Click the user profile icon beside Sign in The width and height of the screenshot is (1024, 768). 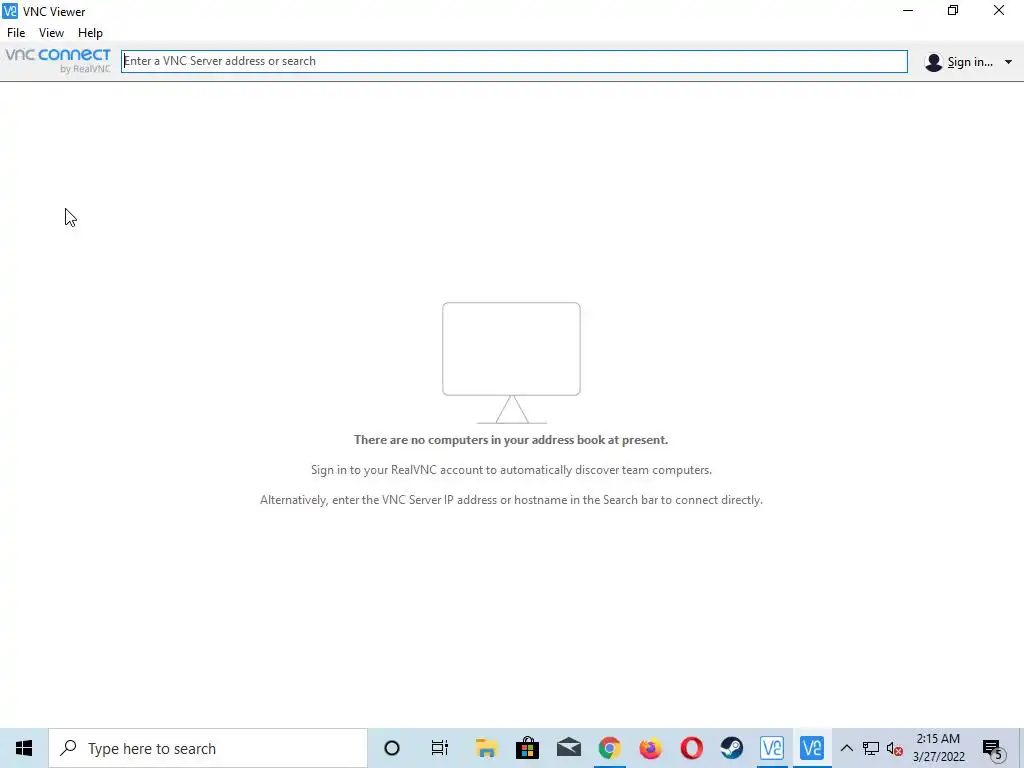click(x=934, y=62)
